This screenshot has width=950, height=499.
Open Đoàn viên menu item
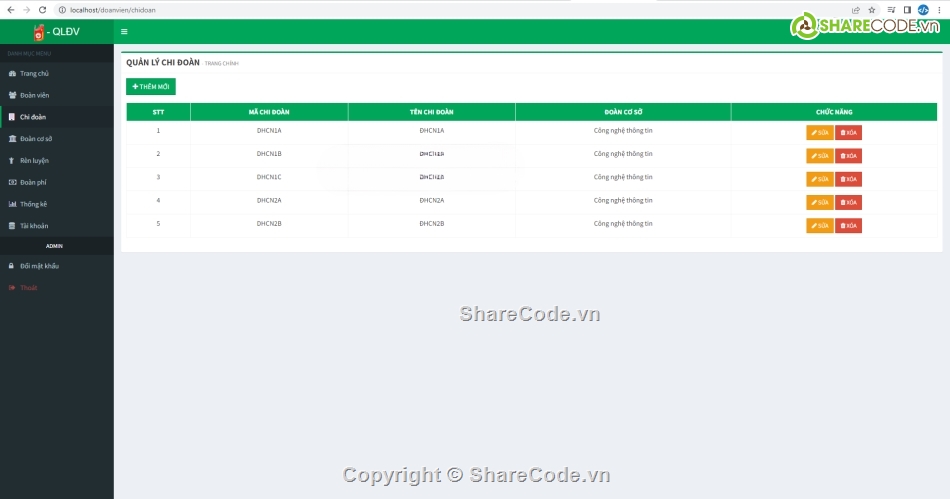(57, 95)
